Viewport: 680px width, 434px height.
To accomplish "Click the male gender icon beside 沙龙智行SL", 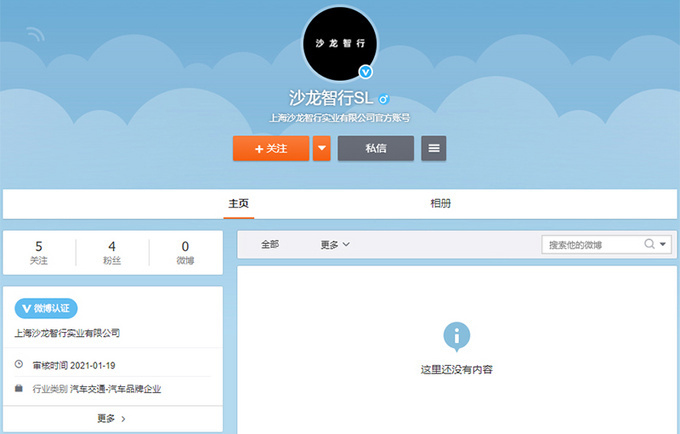I will (383, 99).
